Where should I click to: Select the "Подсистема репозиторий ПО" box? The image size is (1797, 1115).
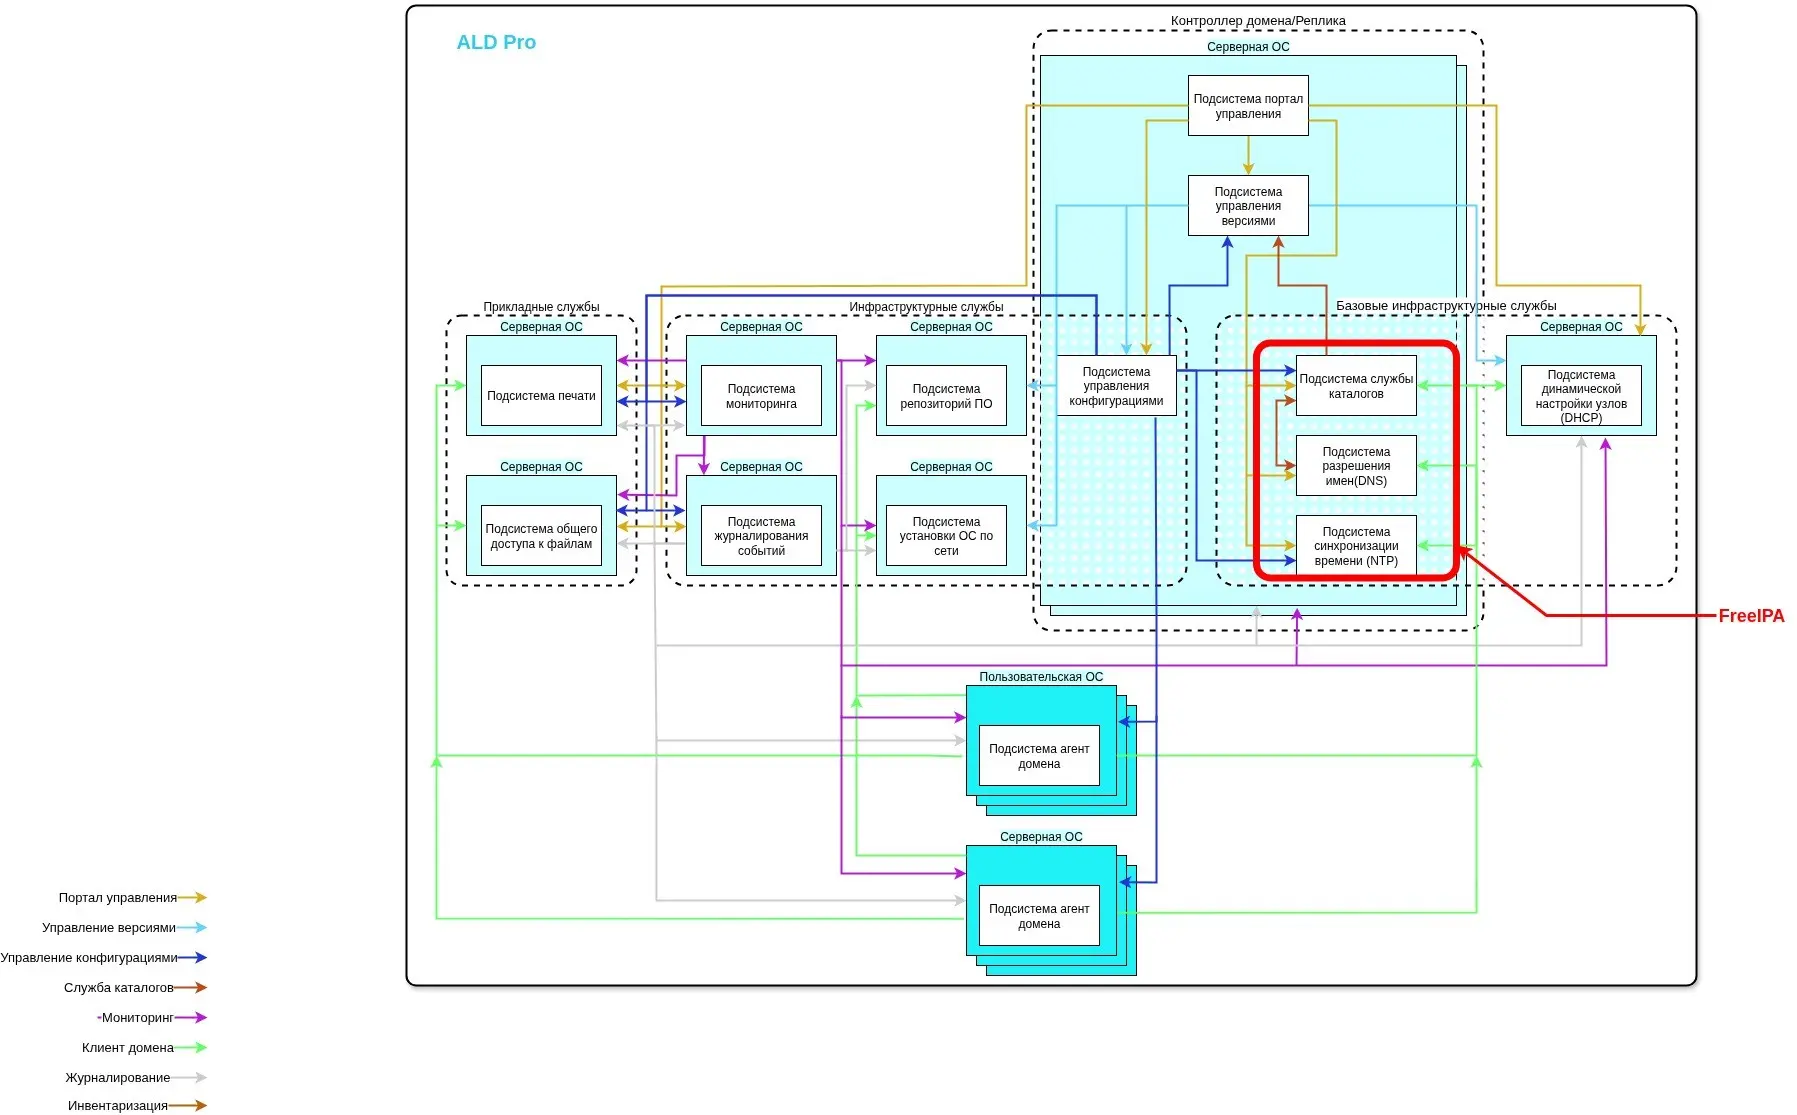pyautogui.click(x=946, y=396)
